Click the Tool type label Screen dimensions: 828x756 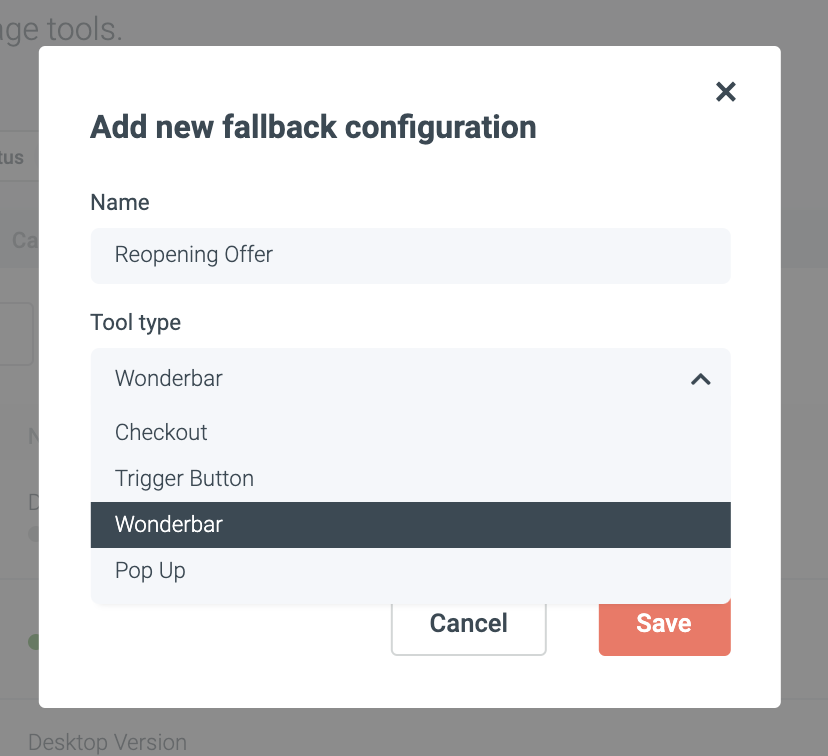pos(135,322)
